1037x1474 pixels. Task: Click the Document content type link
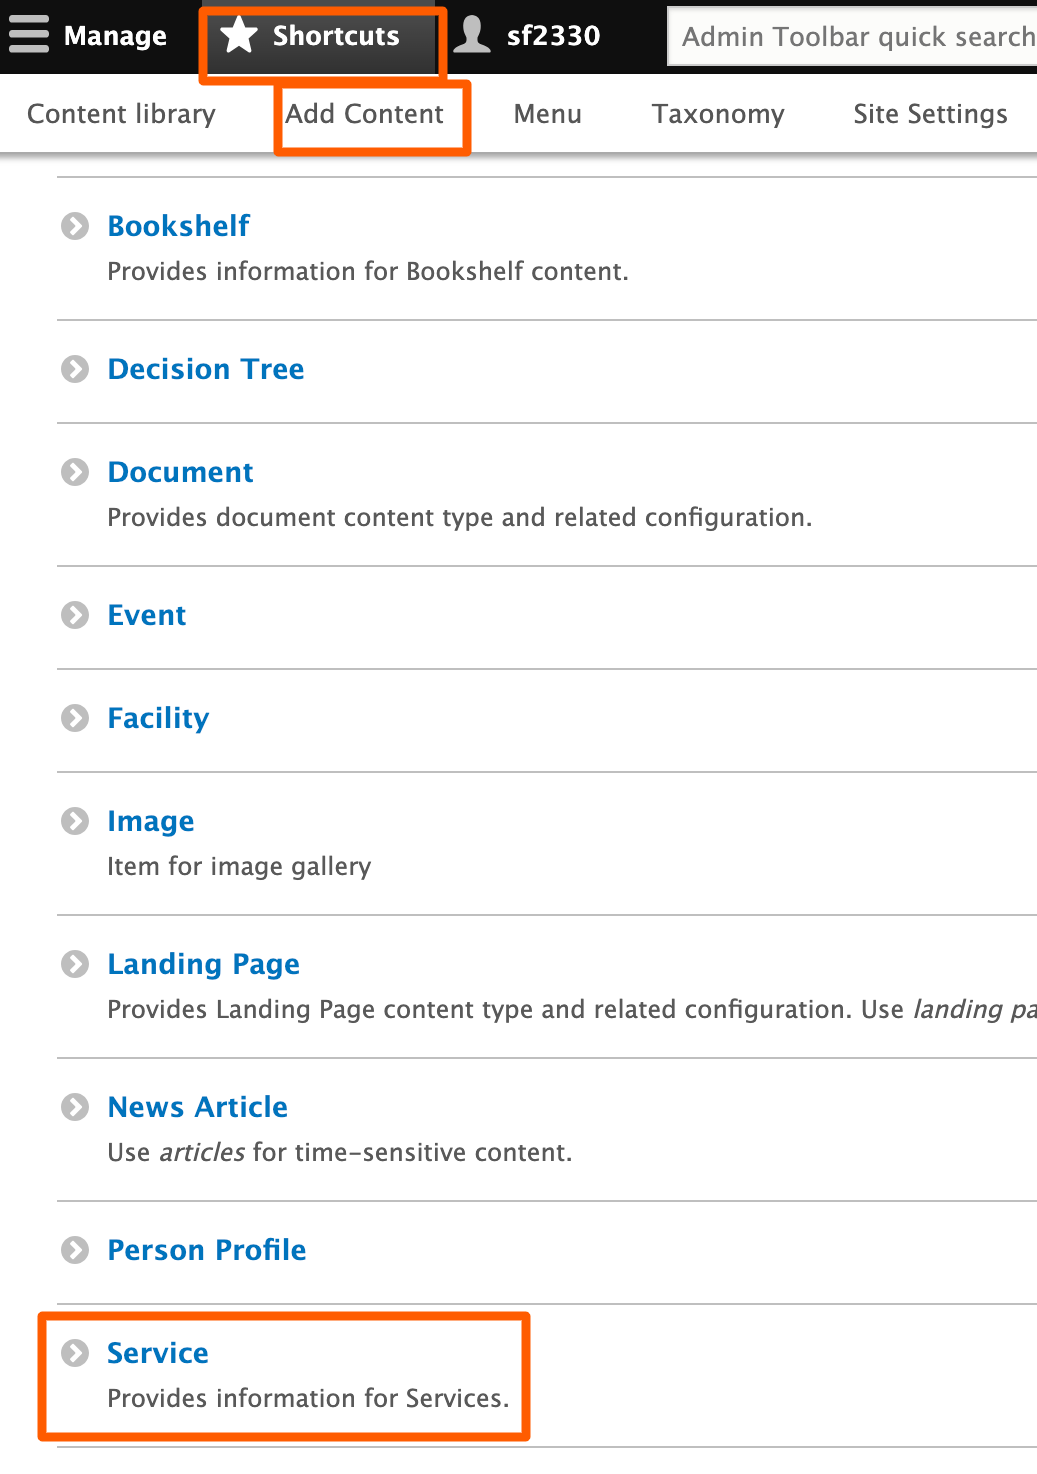181,472
